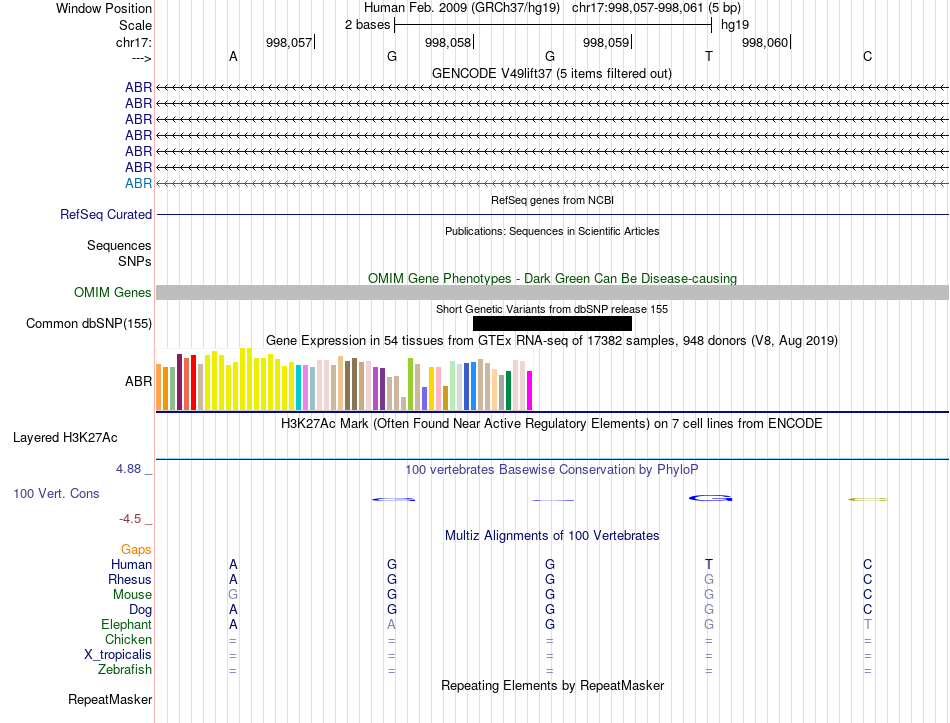Screen dimensions: 950x723
Task: Click the 'RefSeq Curated' track label
Action: pyautogui.click(x=106, y=215)
